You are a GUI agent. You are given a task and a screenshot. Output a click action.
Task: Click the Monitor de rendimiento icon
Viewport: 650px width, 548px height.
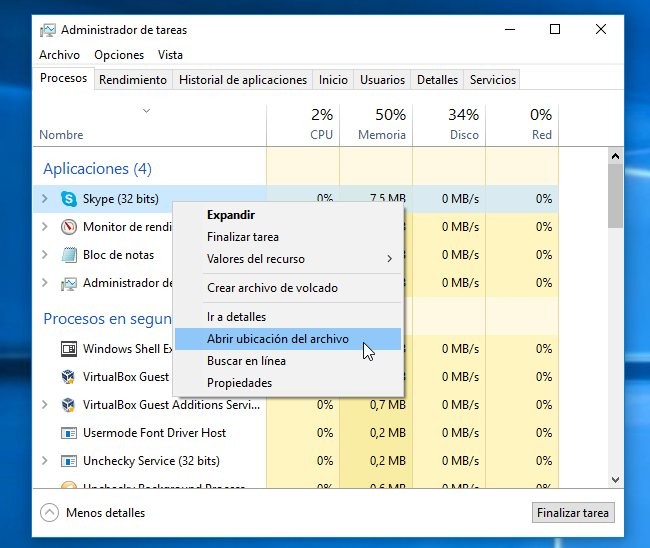[x=69, y=227]
